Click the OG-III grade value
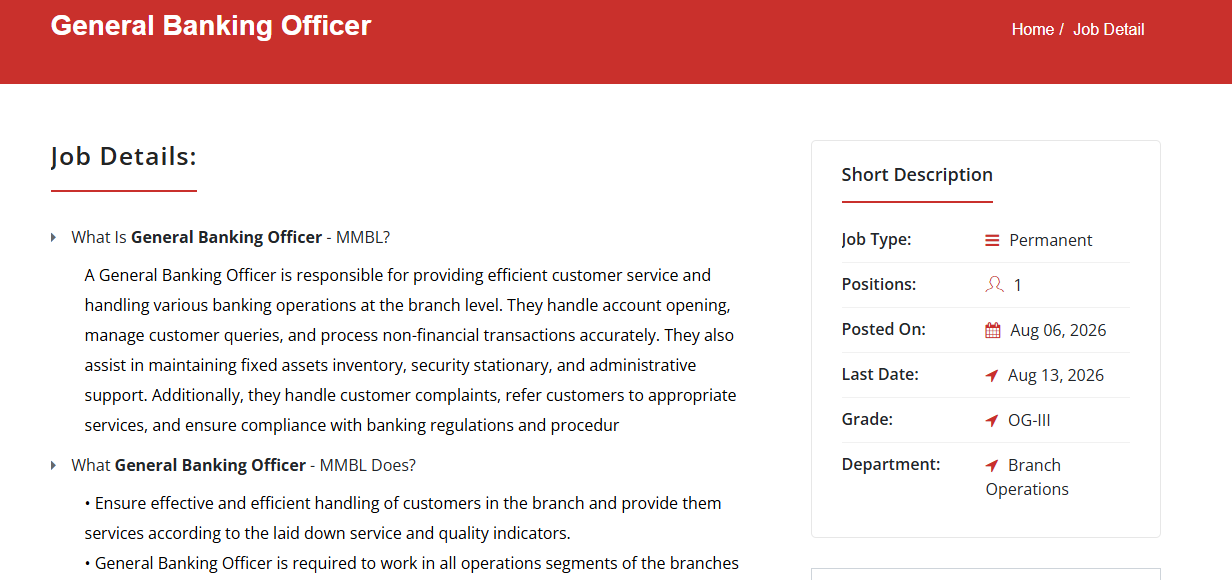This screenshot has height=580, width=1232. (x=1029, y=420)
